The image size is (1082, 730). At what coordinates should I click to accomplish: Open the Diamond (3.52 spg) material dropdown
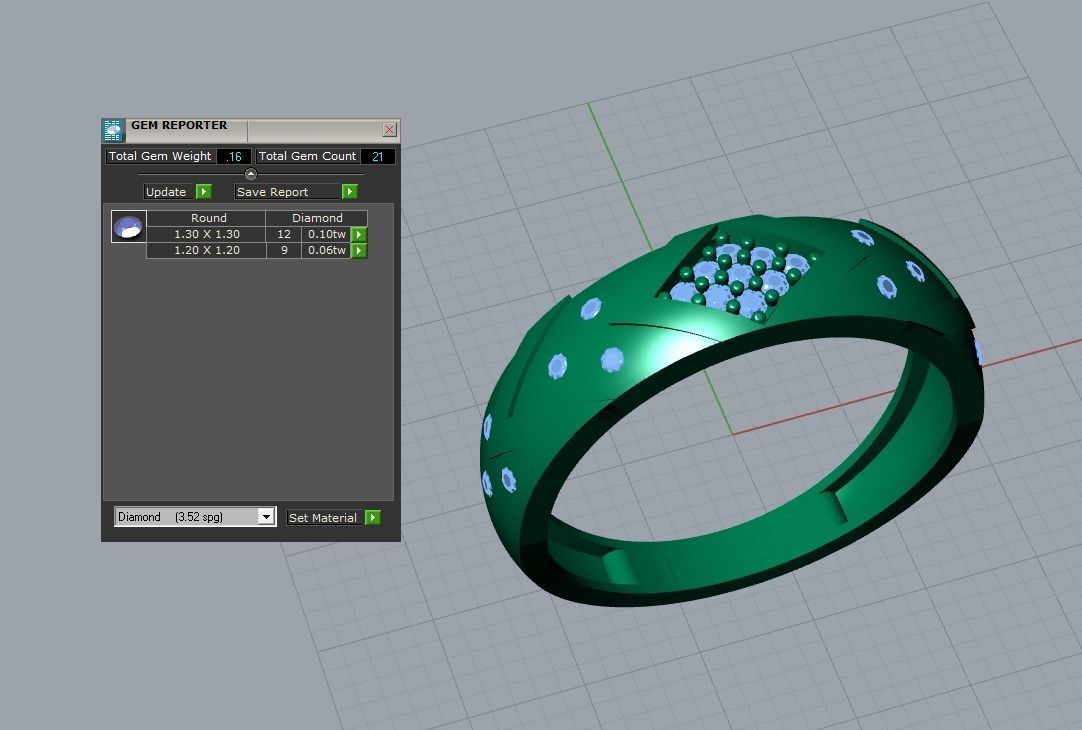[195, 517]
